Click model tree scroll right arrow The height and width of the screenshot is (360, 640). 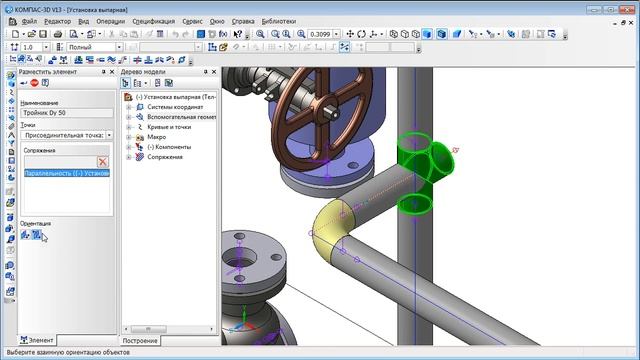[211, 329]
